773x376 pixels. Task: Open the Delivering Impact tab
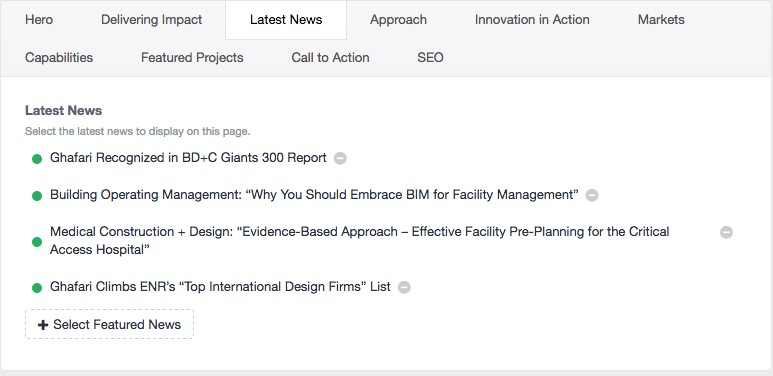[151, 20]
